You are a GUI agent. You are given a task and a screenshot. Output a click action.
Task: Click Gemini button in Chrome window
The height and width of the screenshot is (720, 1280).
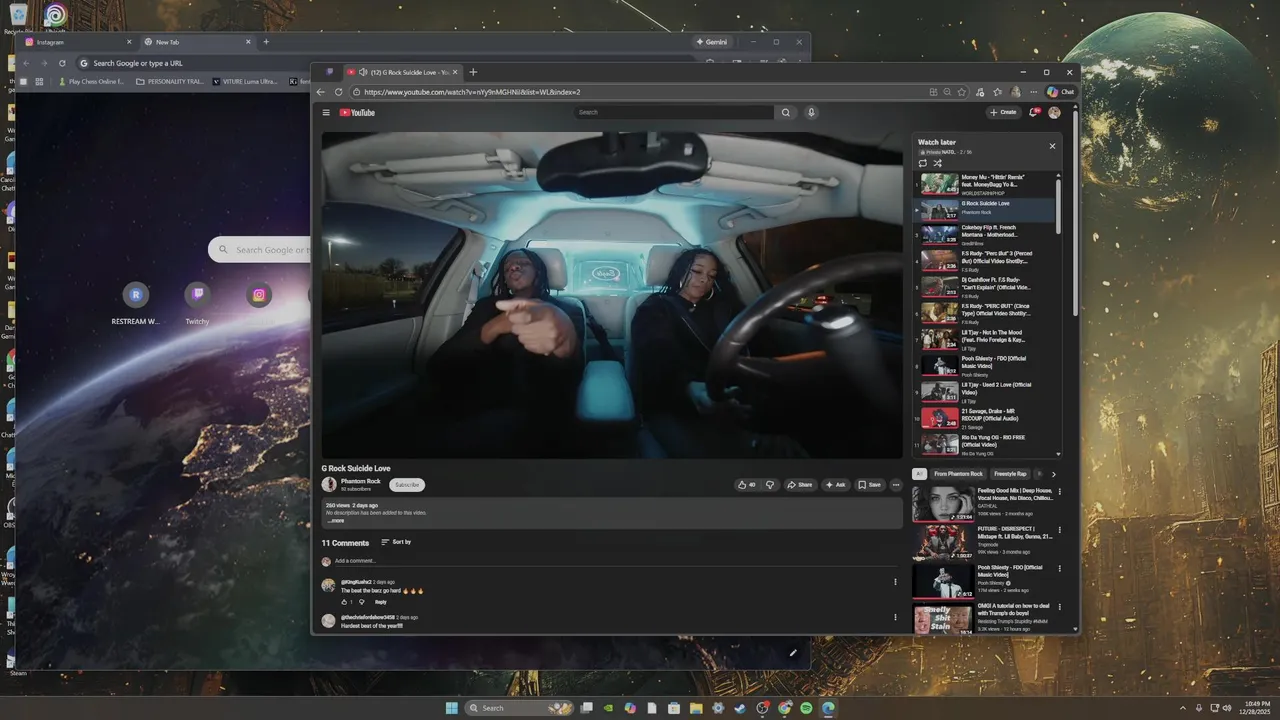pyautogui.click(x=712, y=42)
